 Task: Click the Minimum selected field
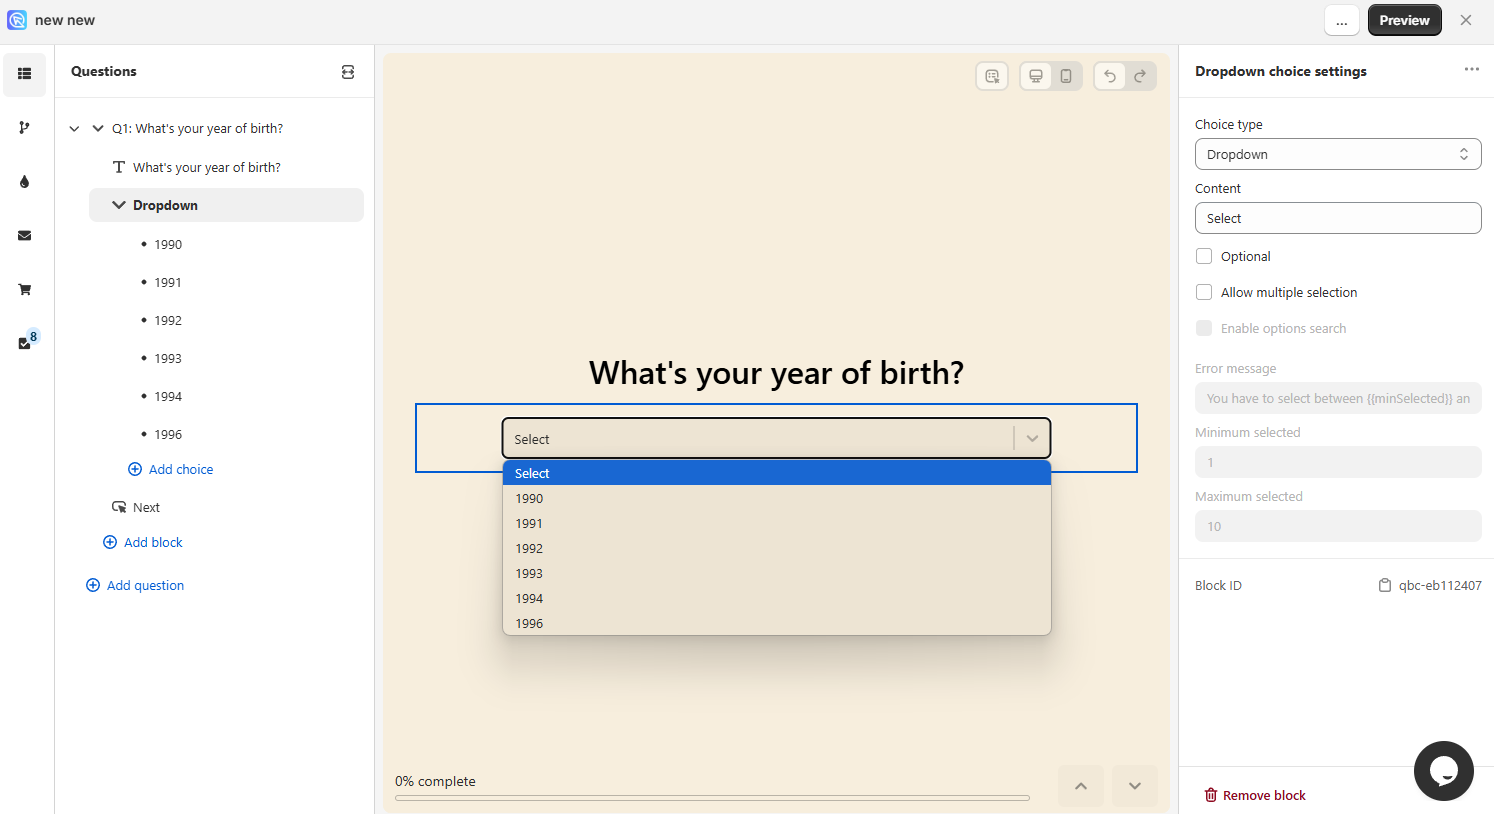pos(1338,462)
